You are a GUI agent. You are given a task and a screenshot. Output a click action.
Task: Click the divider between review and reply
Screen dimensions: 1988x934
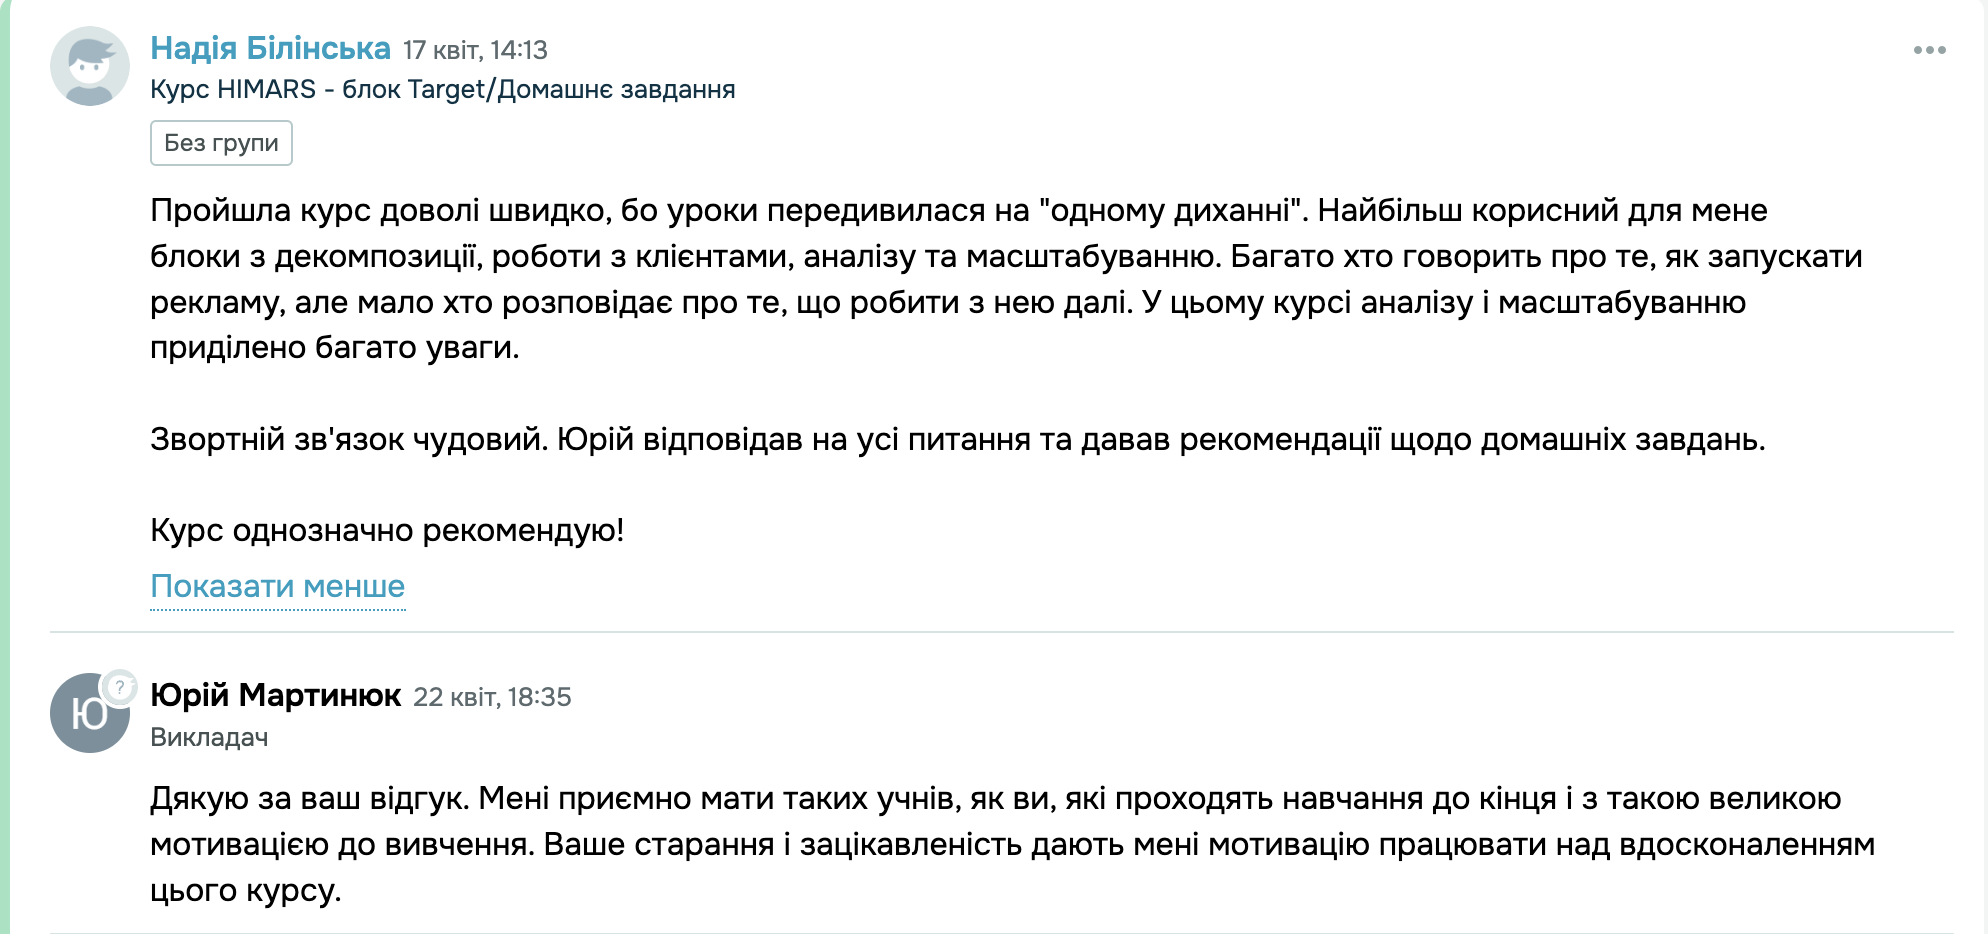[x=1000, y=632]
